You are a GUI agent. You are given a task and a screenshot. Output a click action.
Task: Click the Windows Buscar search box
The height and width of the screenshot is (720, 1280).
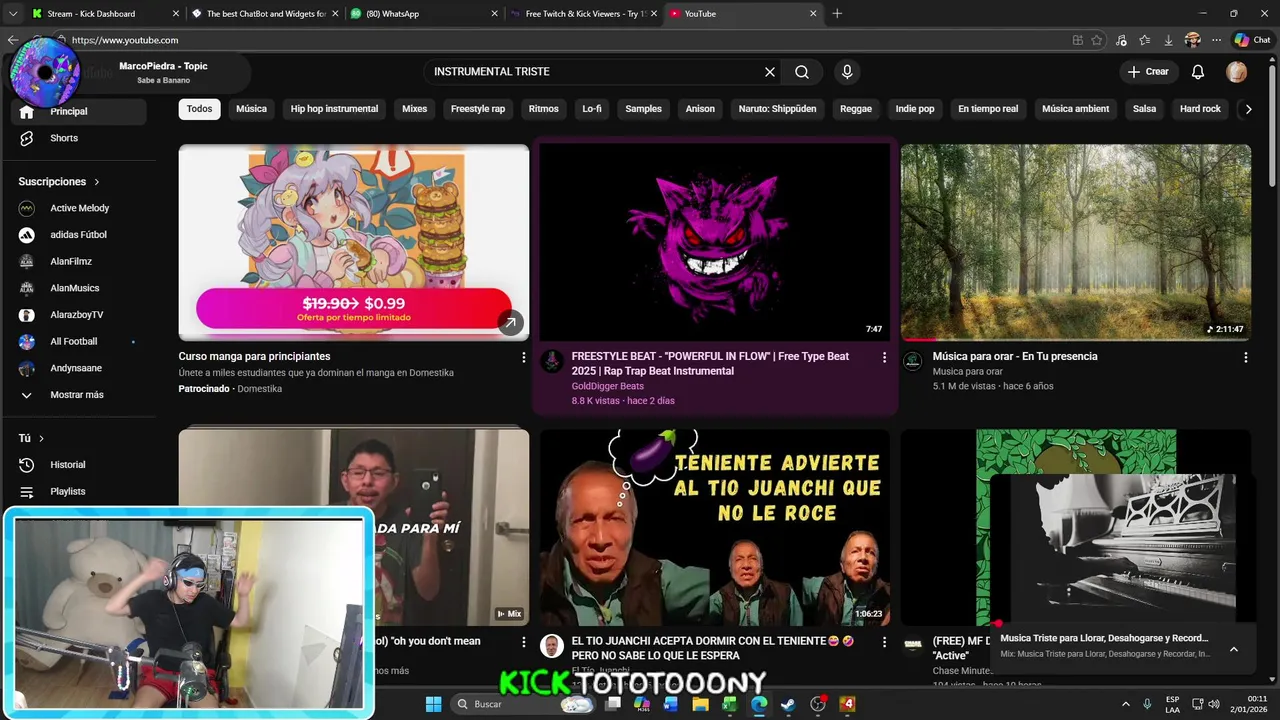[x=520, y=704]
